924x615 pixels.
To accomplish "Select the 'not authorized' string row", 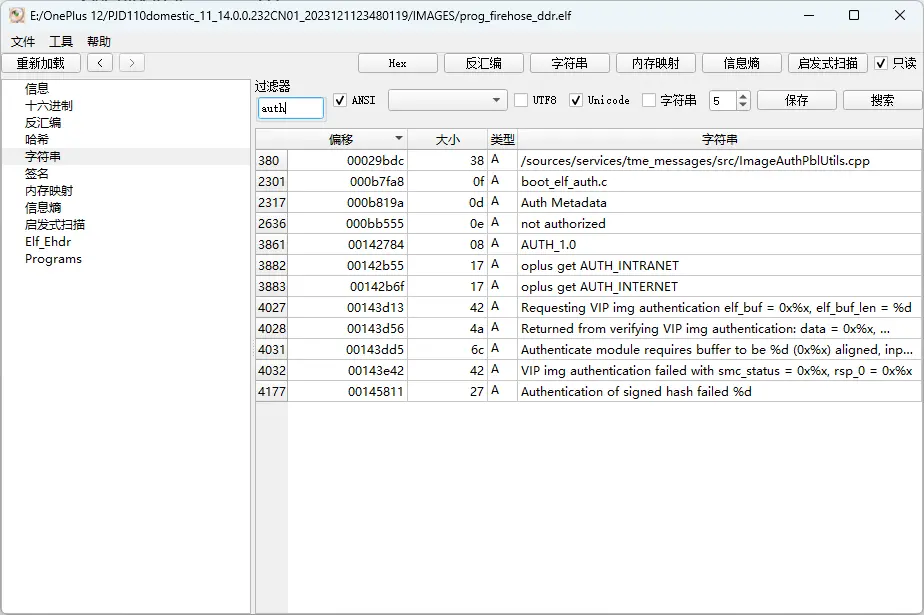I will (x=563, y=224).
